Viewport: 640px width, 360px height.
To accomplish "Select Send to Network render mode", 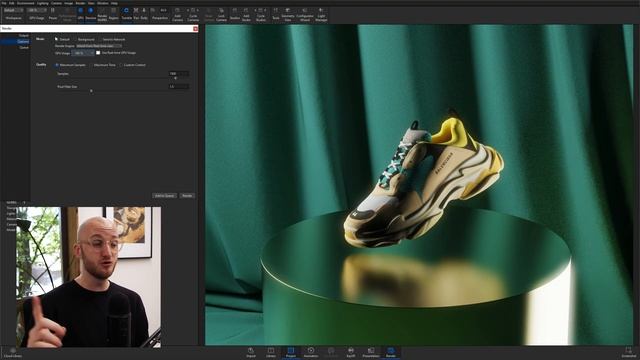I will (x=111, y=40).
